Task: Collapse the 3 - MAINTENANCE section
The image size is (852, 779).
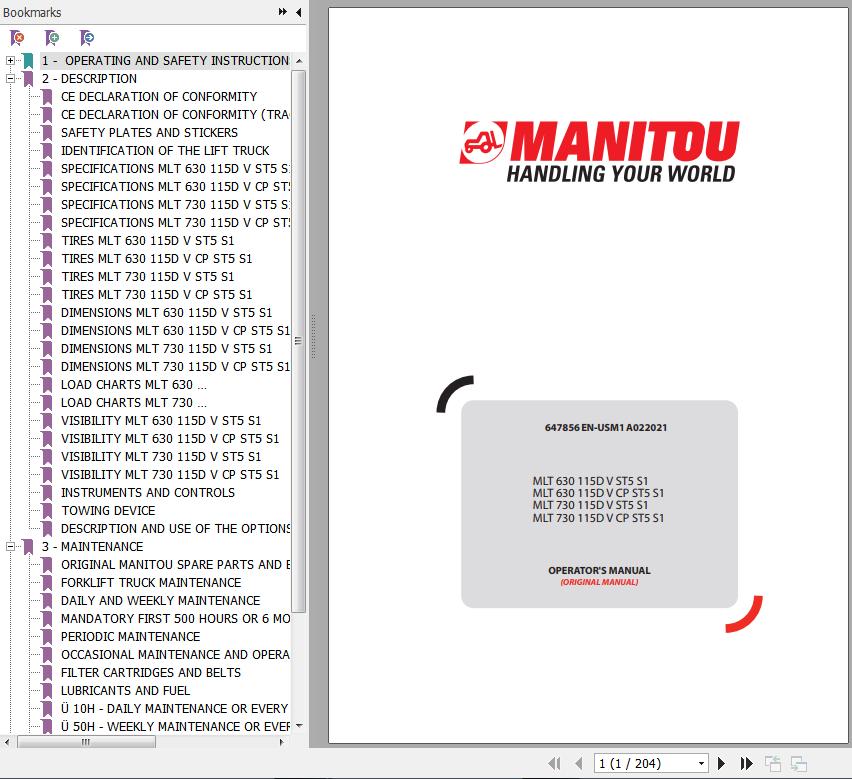Action: click(x=10, y=546)
